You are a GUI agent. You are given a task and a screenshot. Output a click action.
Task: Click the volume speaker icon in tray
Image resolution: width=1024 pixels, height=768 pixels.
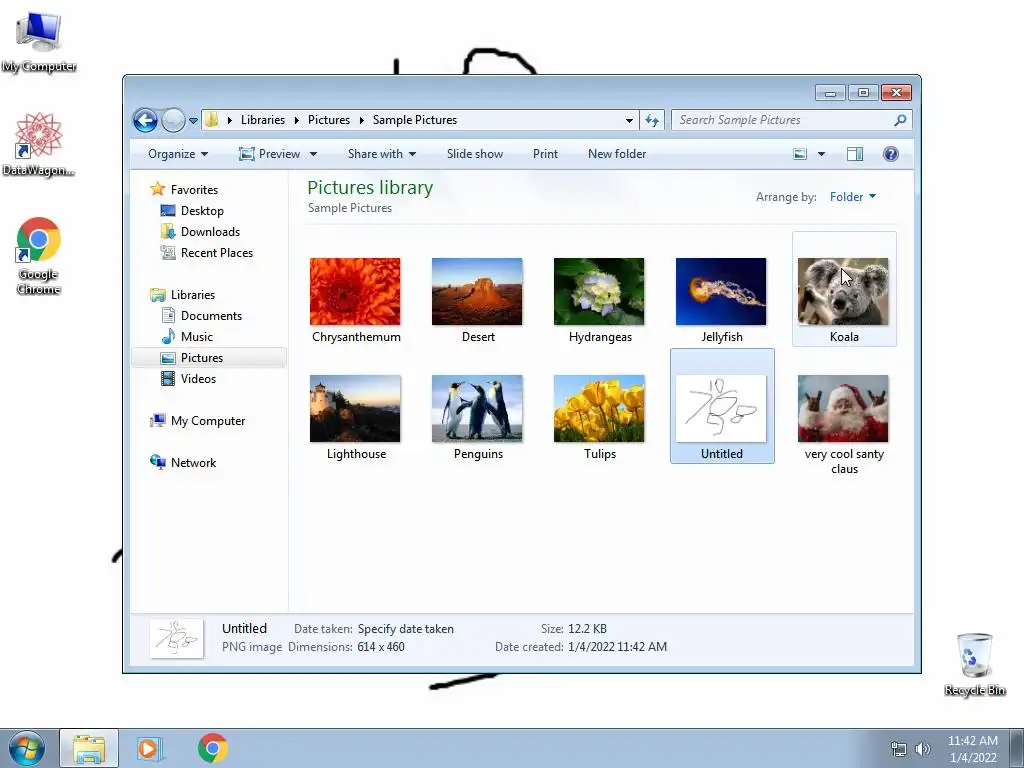922,749
